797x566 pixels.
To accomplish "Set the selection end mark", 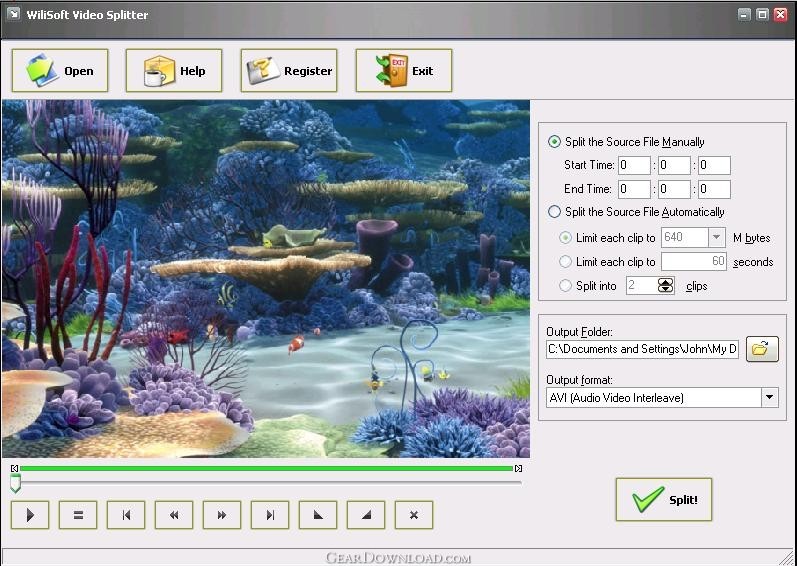I will point(366,515).
